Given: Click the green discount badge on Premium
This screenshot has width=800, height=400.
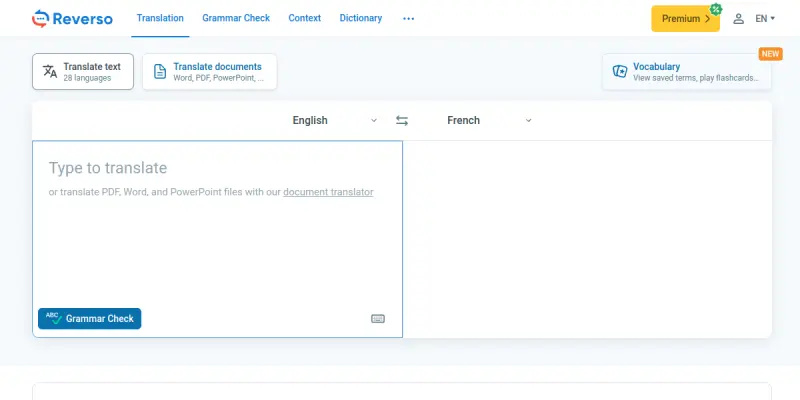Looking at the screenshot, I should point(716,9).
